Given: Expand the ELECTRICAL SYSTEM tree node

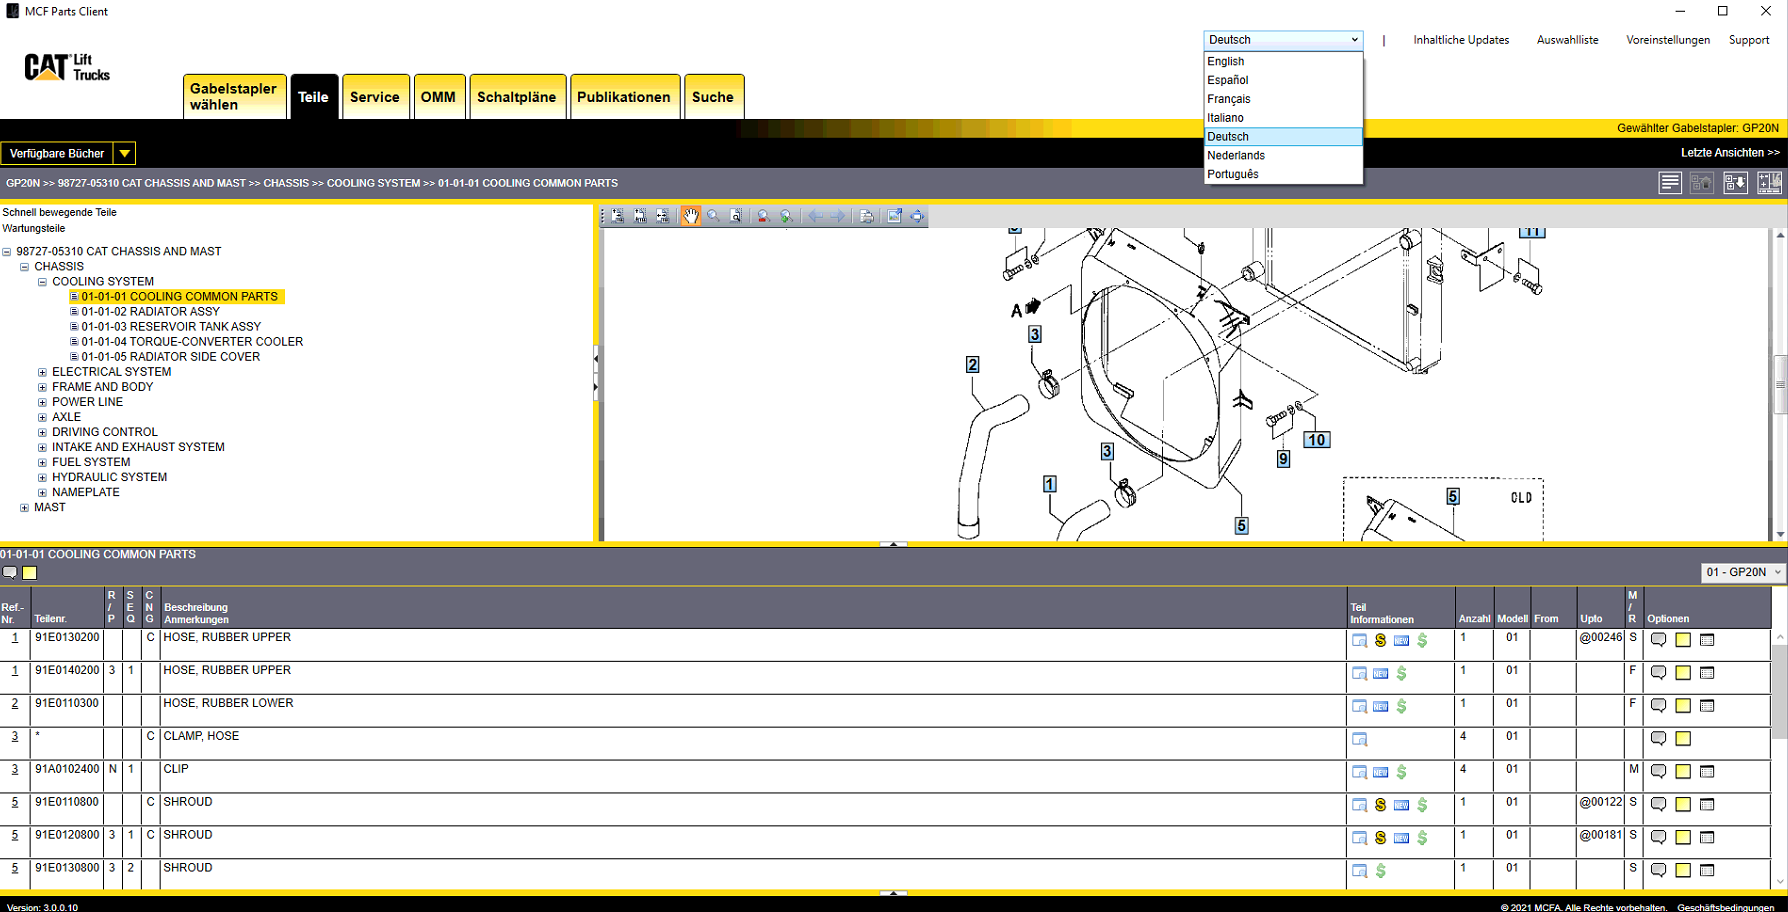Looking at the screenshot, I should [x=43, y=372].
